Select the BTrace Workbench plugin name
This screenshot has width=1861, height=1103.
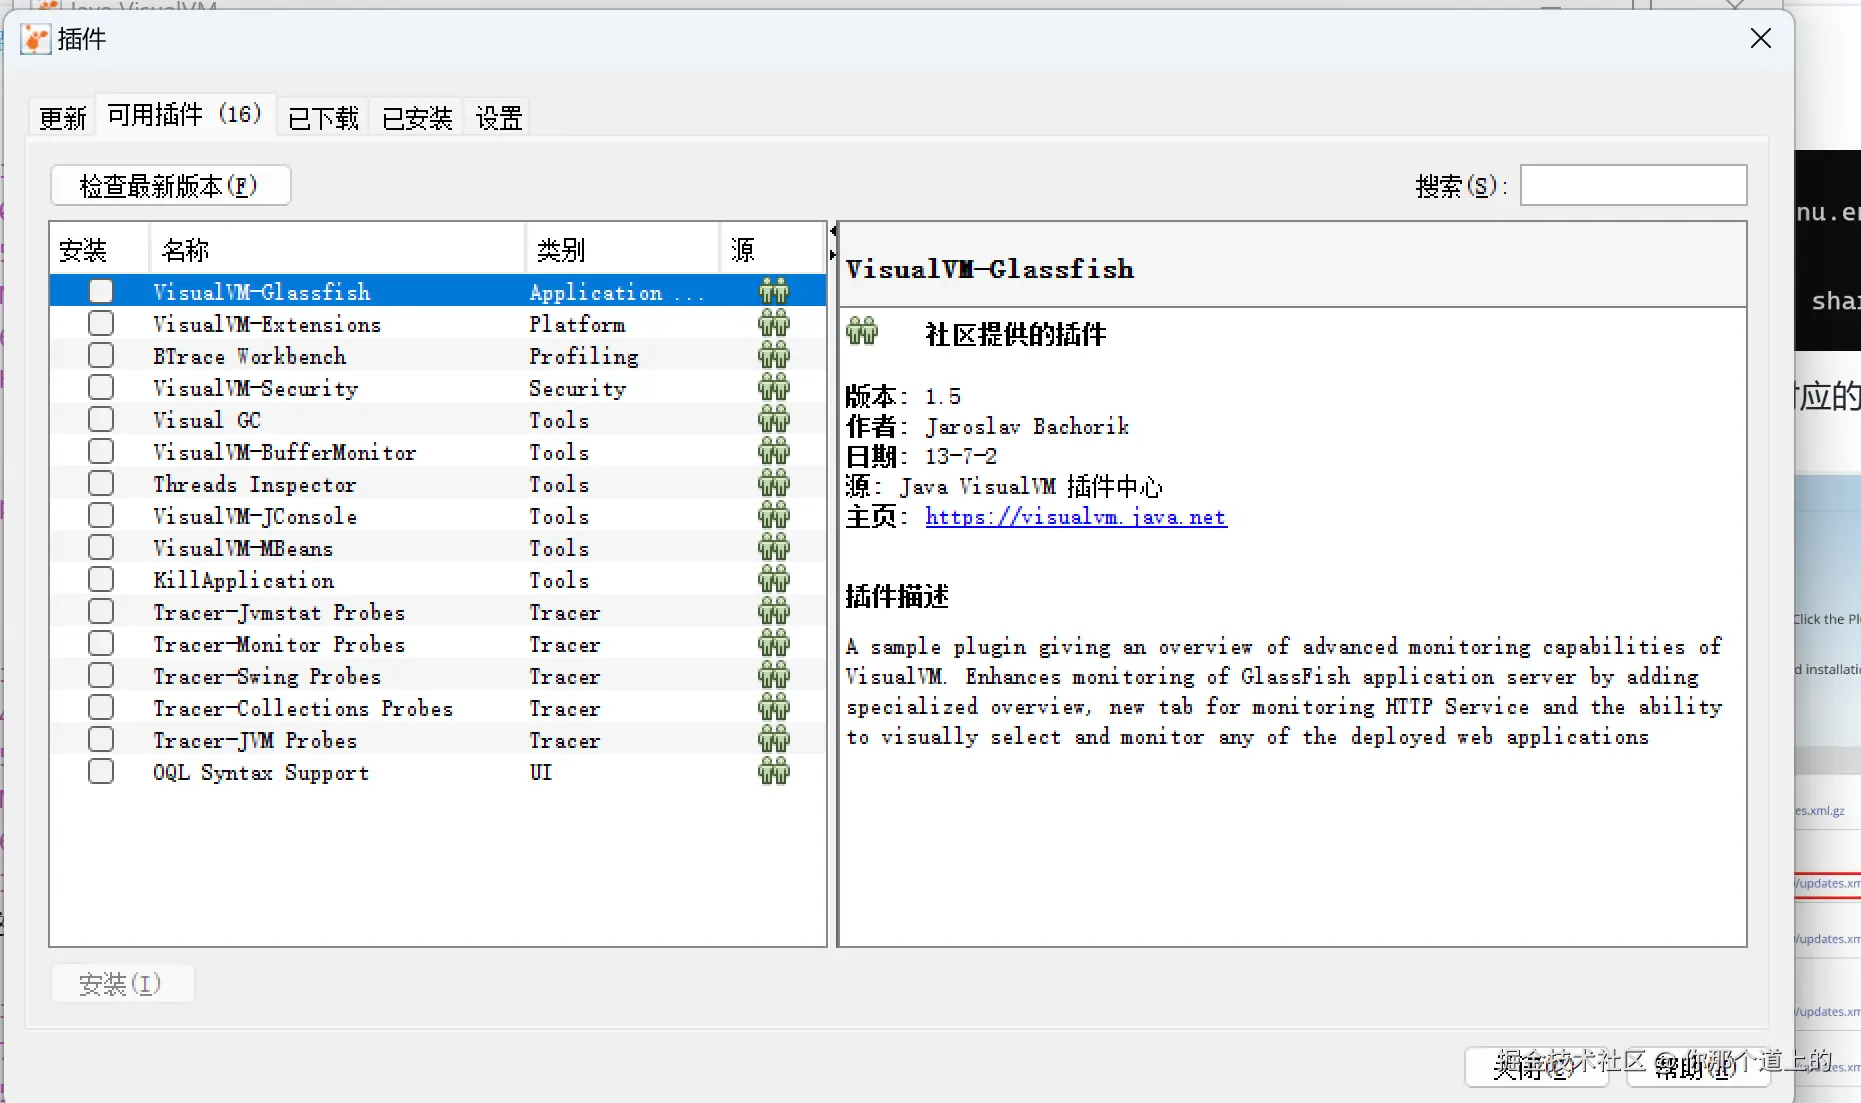coord(250,356)
